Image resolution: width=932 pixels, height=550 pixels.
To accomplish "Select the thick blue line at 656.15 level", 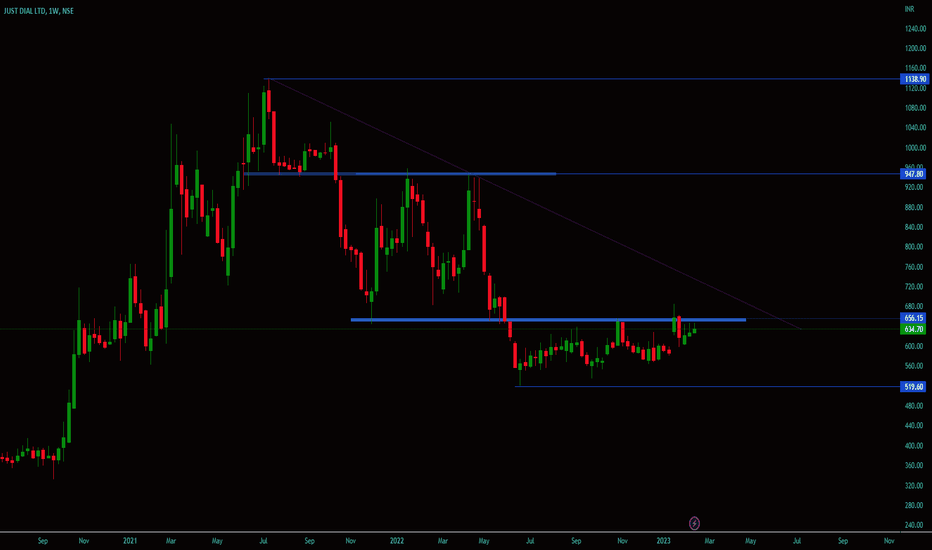I will pos(548,320).
